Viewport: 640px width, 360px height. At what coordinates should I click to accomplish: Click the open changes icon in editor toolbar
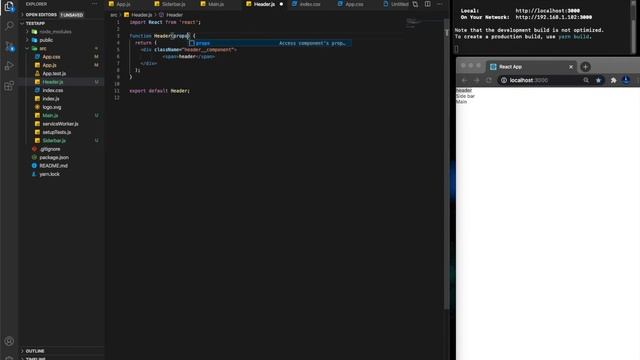click(415, 4)
